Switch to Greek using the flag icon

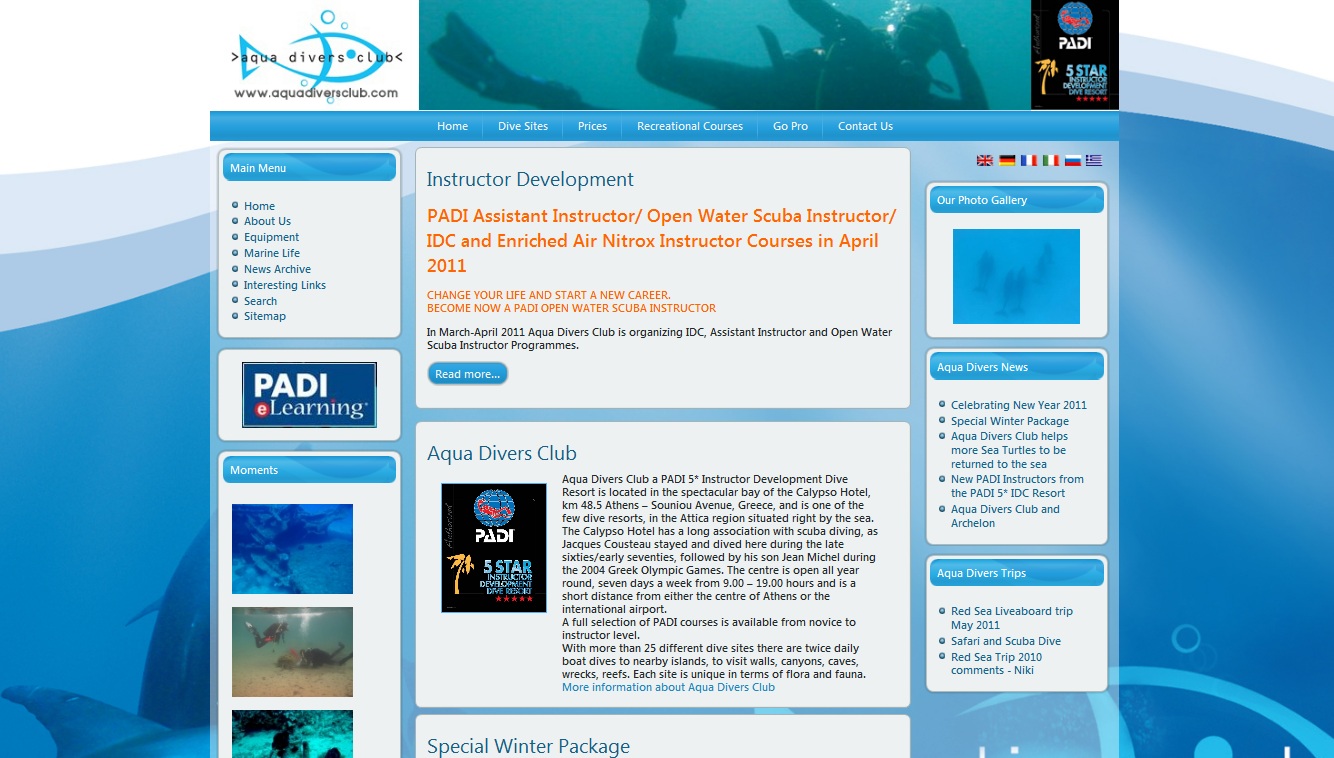1094,159
